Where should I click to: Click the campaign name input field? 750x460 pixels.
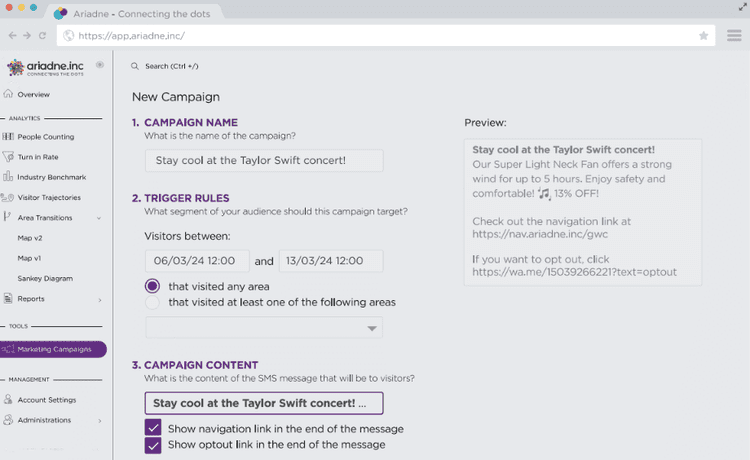tap(263, 161)
